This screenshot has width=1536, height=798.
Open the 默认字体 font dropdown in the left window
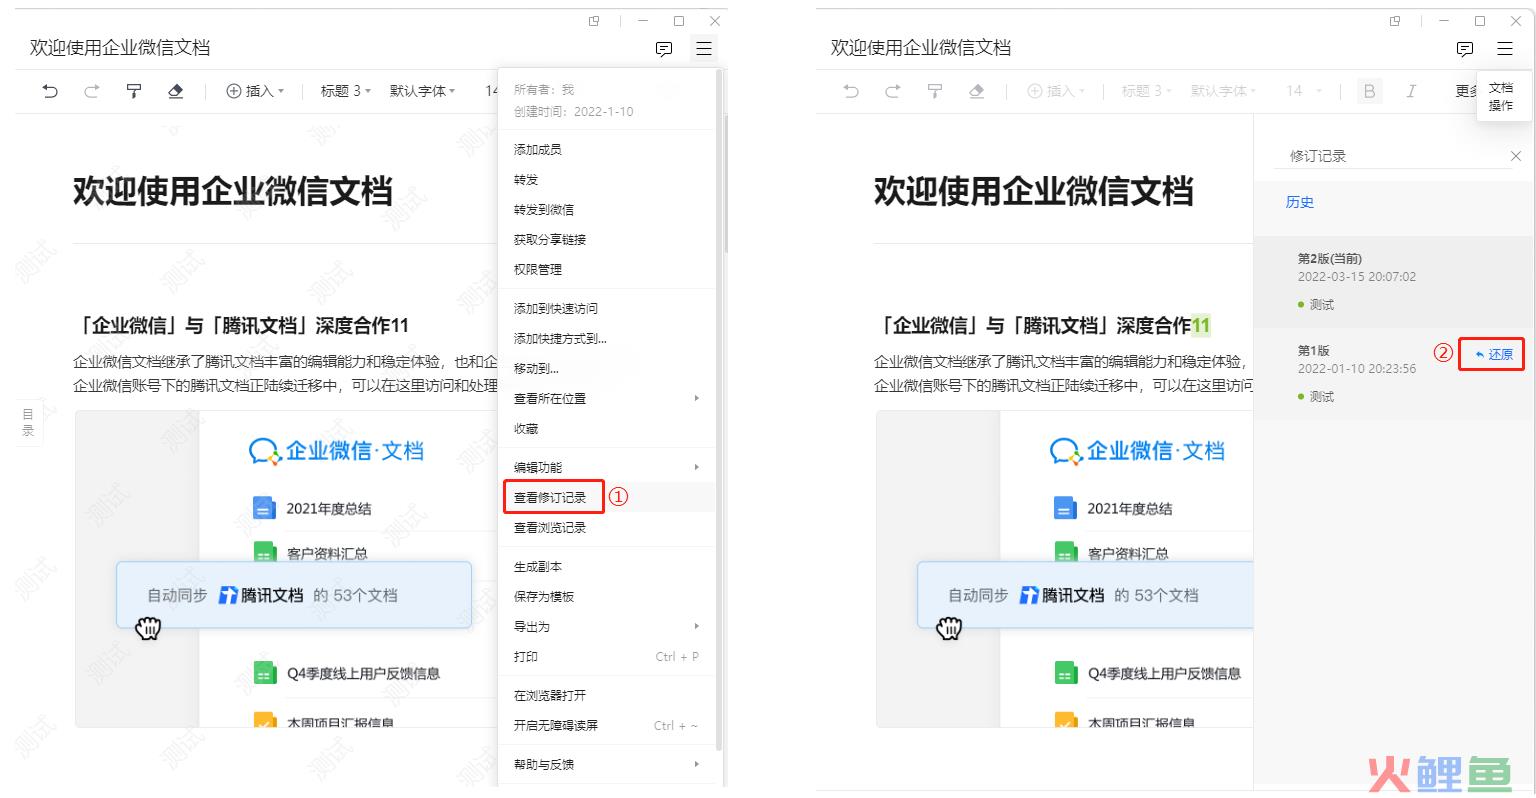423,91
